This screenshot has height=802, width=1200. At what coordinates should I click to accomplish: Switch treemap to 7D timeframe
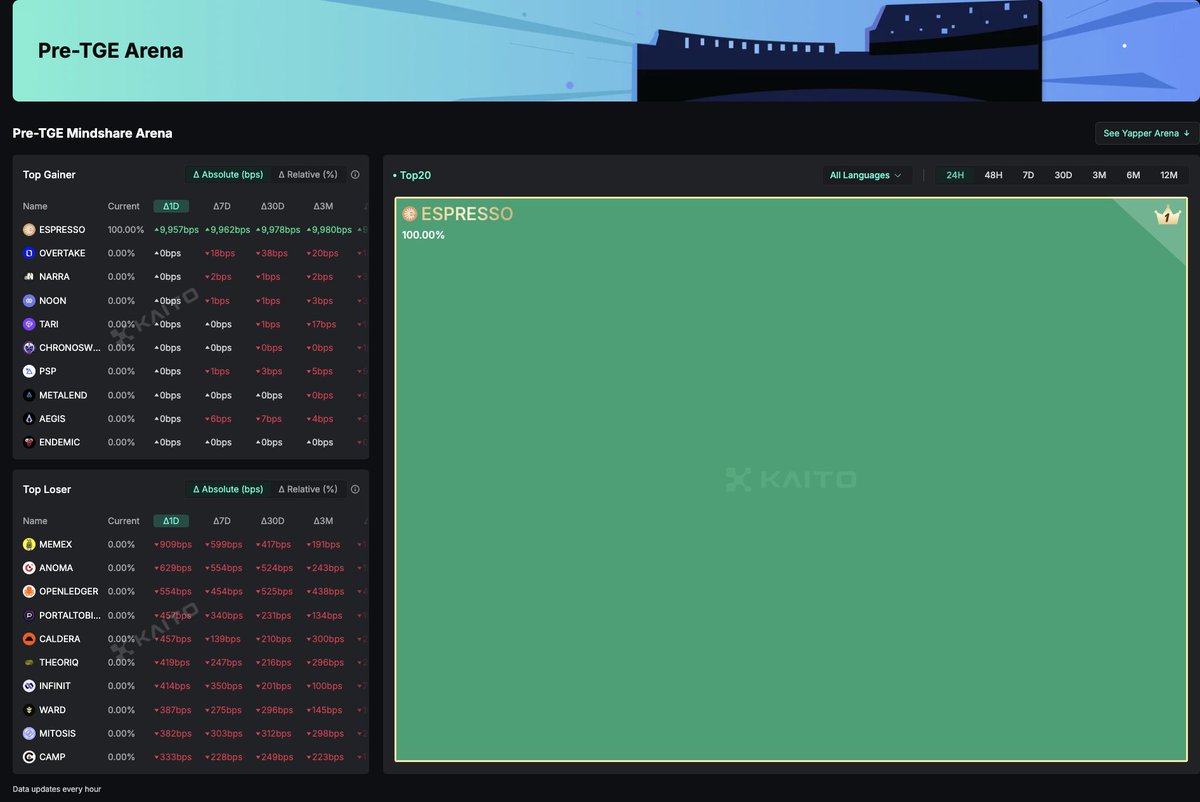1028,175
